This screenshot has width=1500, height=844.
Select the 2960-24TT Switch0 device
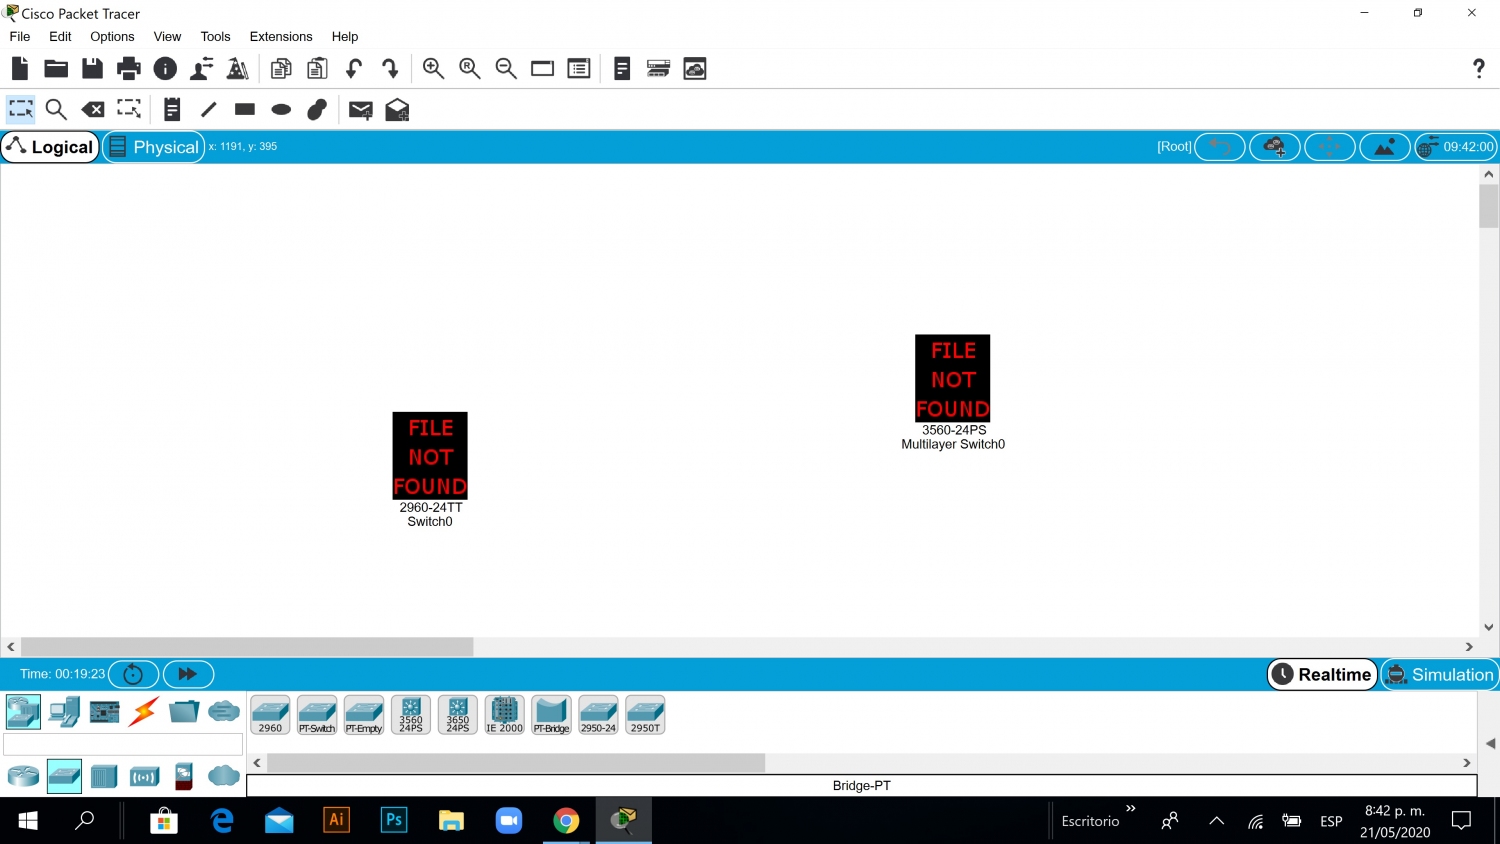[430, 456]
